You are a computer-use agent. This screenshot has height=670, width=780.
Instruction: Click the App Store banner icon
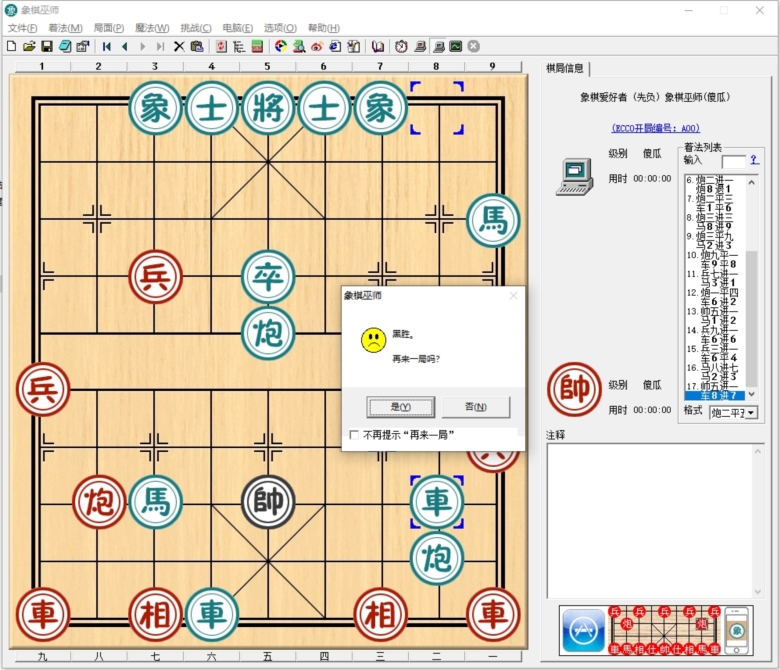(584, 631)
